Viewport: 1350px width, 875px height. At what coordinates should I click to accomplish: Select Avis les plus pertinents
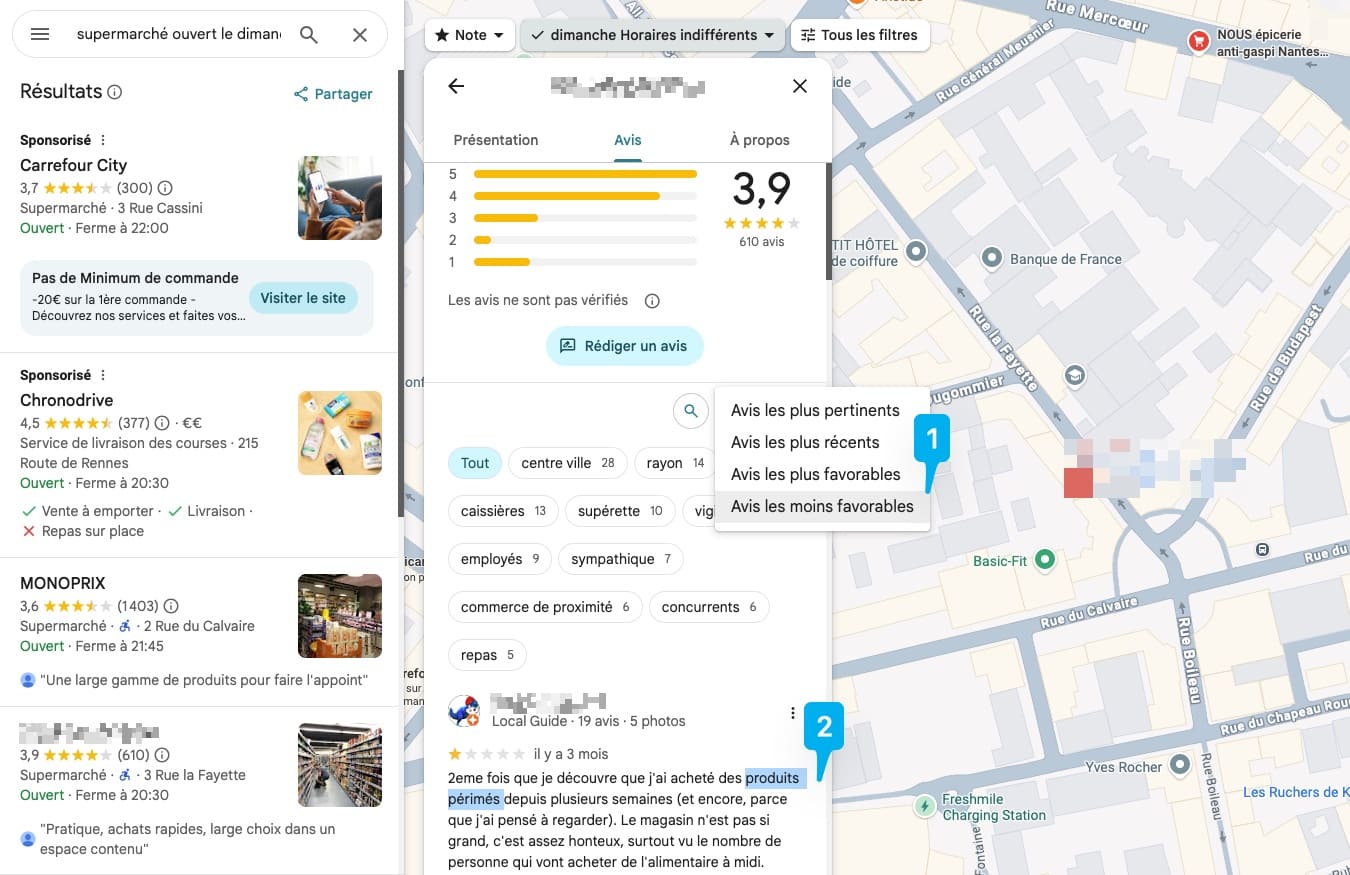point(822,410)
